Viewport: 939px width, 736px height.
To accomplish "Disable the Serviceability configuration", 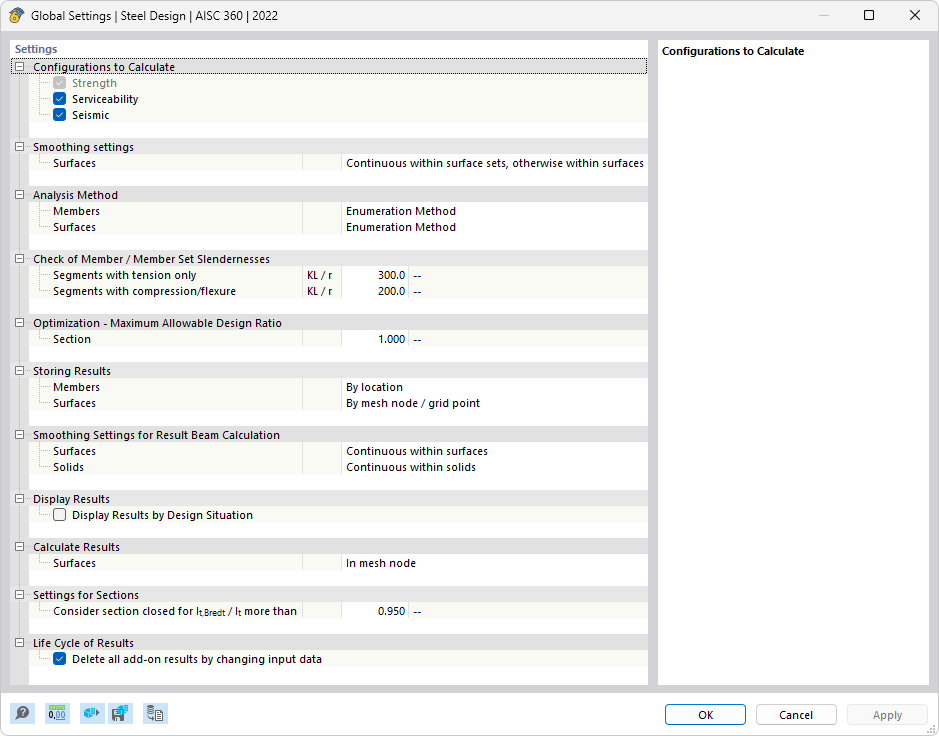I will click(59, 99).
